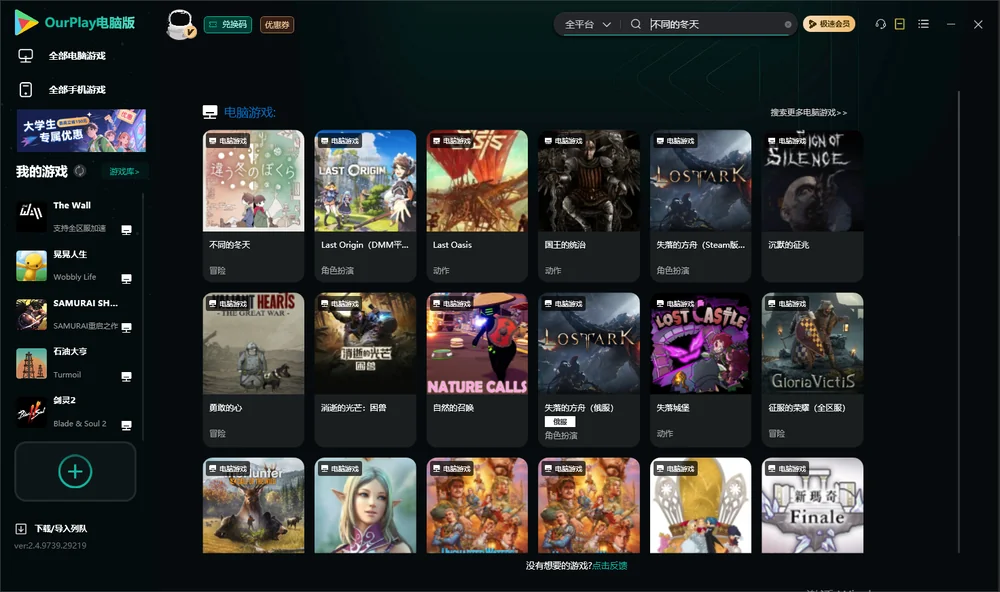Click the PC icon beside Blade & Soul 2

coord(126,426)
